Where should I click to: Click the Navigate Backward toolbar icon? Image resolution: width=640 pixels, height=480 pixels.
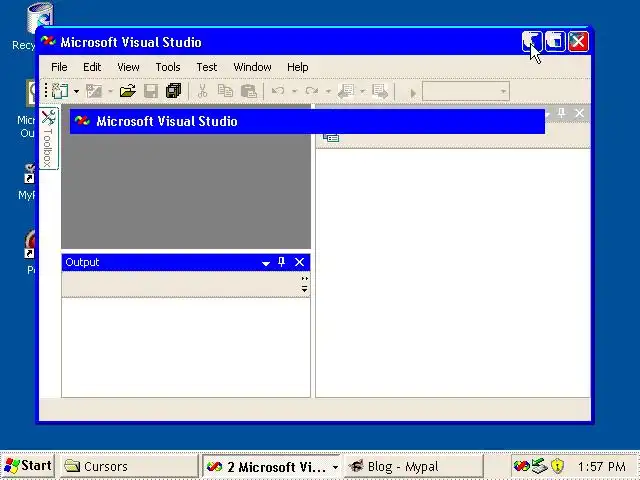(346, 91)
